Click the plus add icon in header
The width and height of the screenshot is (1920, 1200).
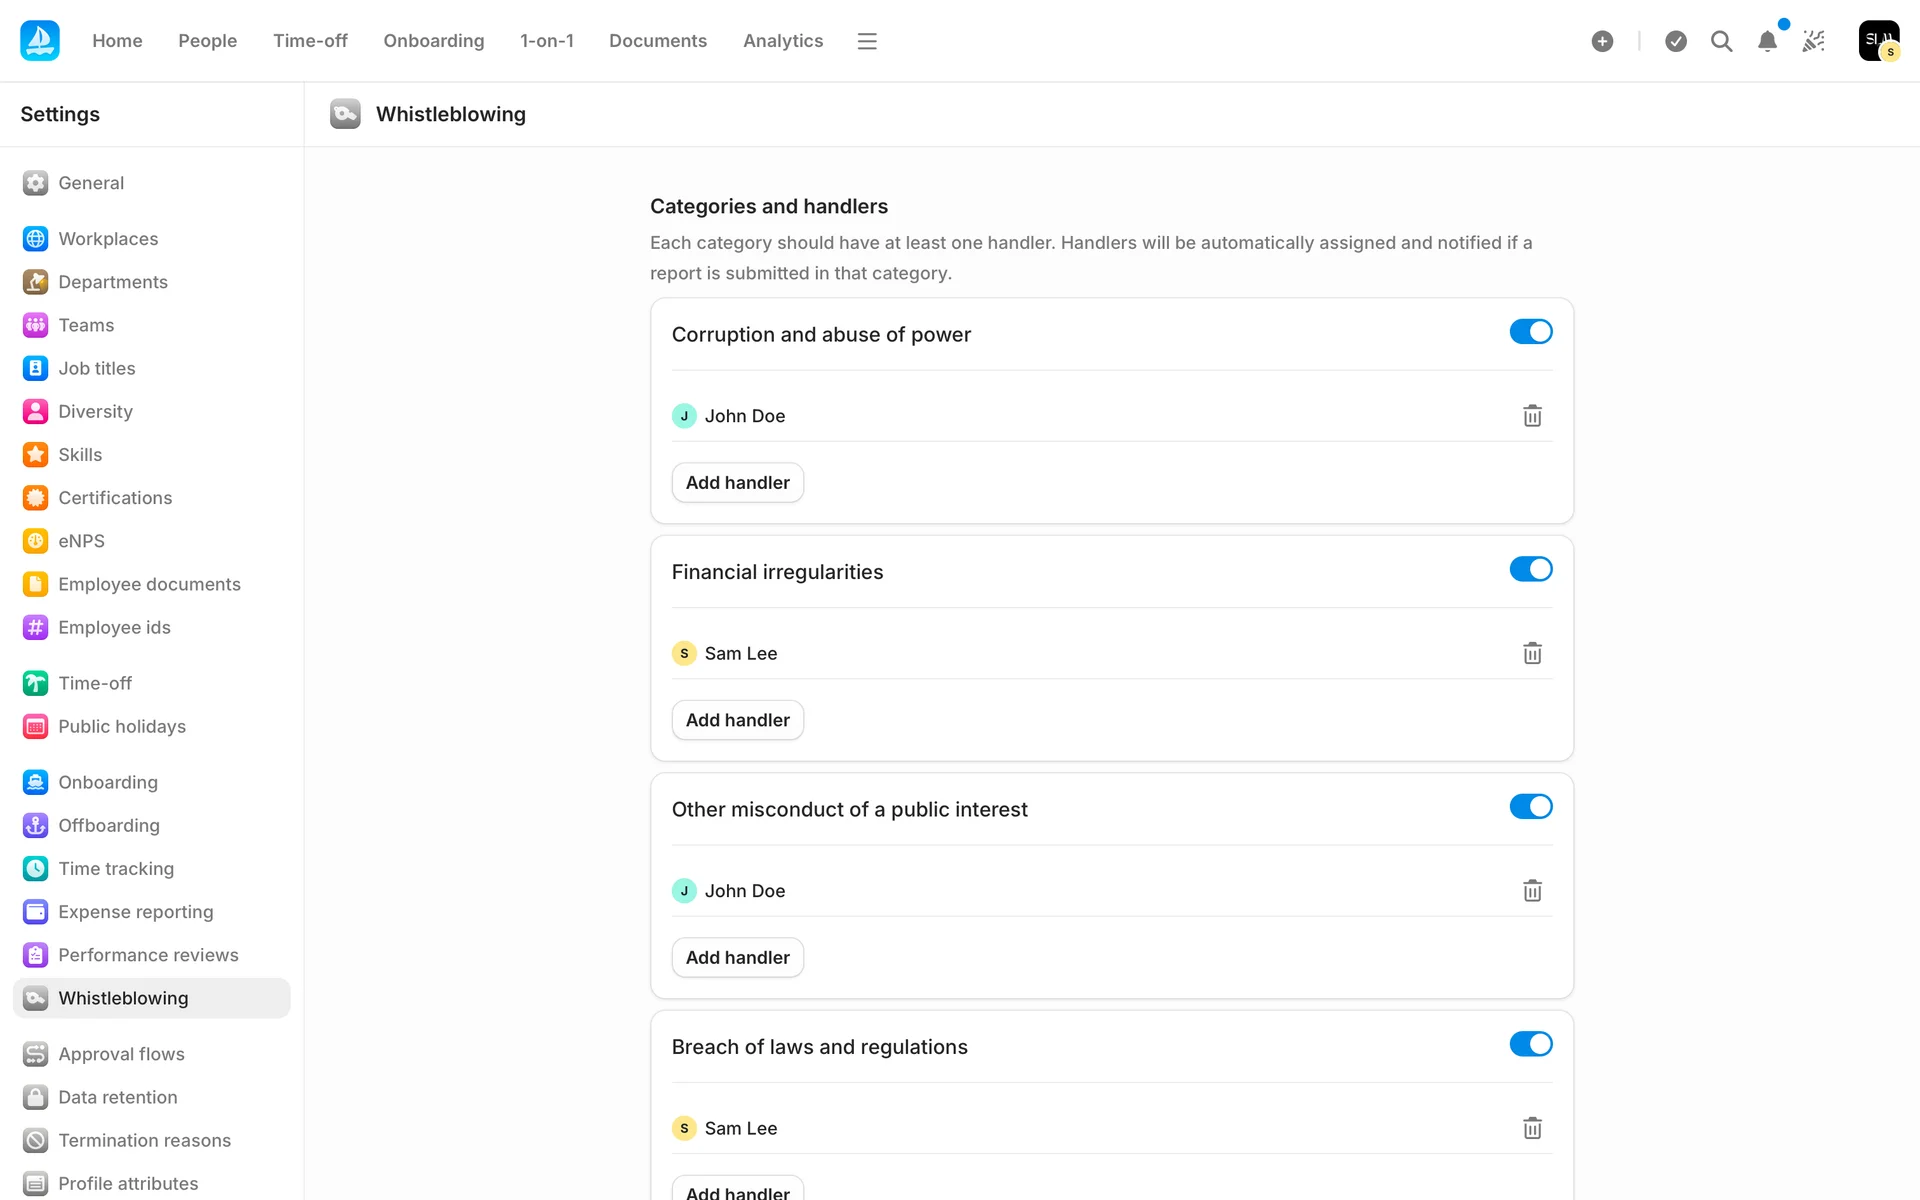pos(1602,41)
